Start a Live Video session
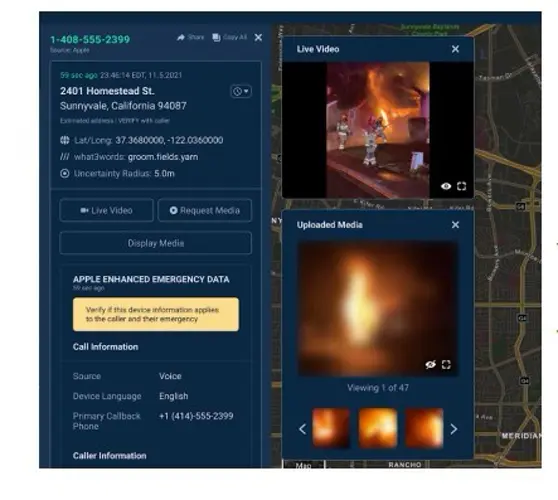Viewport: 558px width, 500px height. pyautogui.click(x=107, y=210)
